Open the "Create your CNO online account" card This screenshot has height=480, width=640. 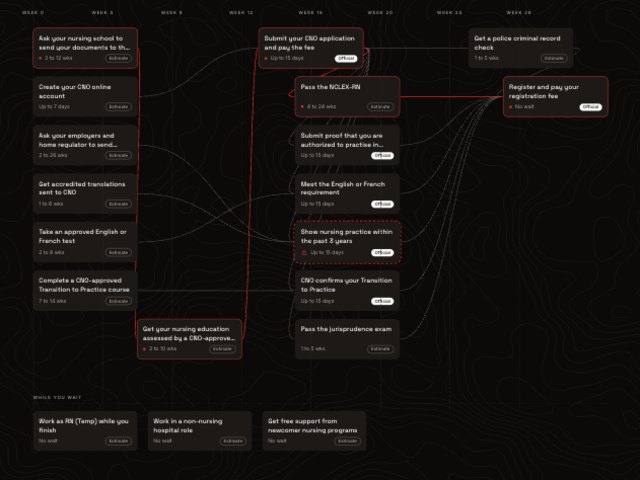(85, 97)
